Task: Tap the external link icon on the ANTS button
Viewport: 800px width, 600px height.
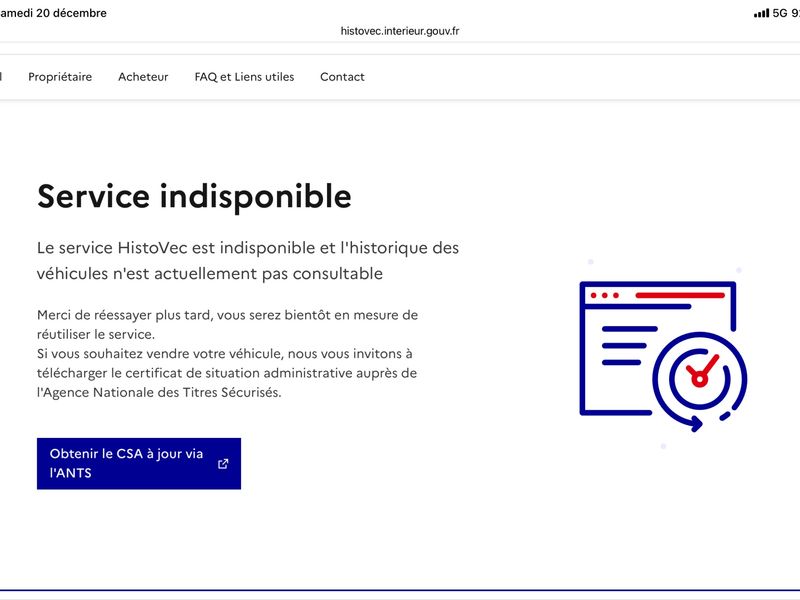Action: [x=223, y=464]
